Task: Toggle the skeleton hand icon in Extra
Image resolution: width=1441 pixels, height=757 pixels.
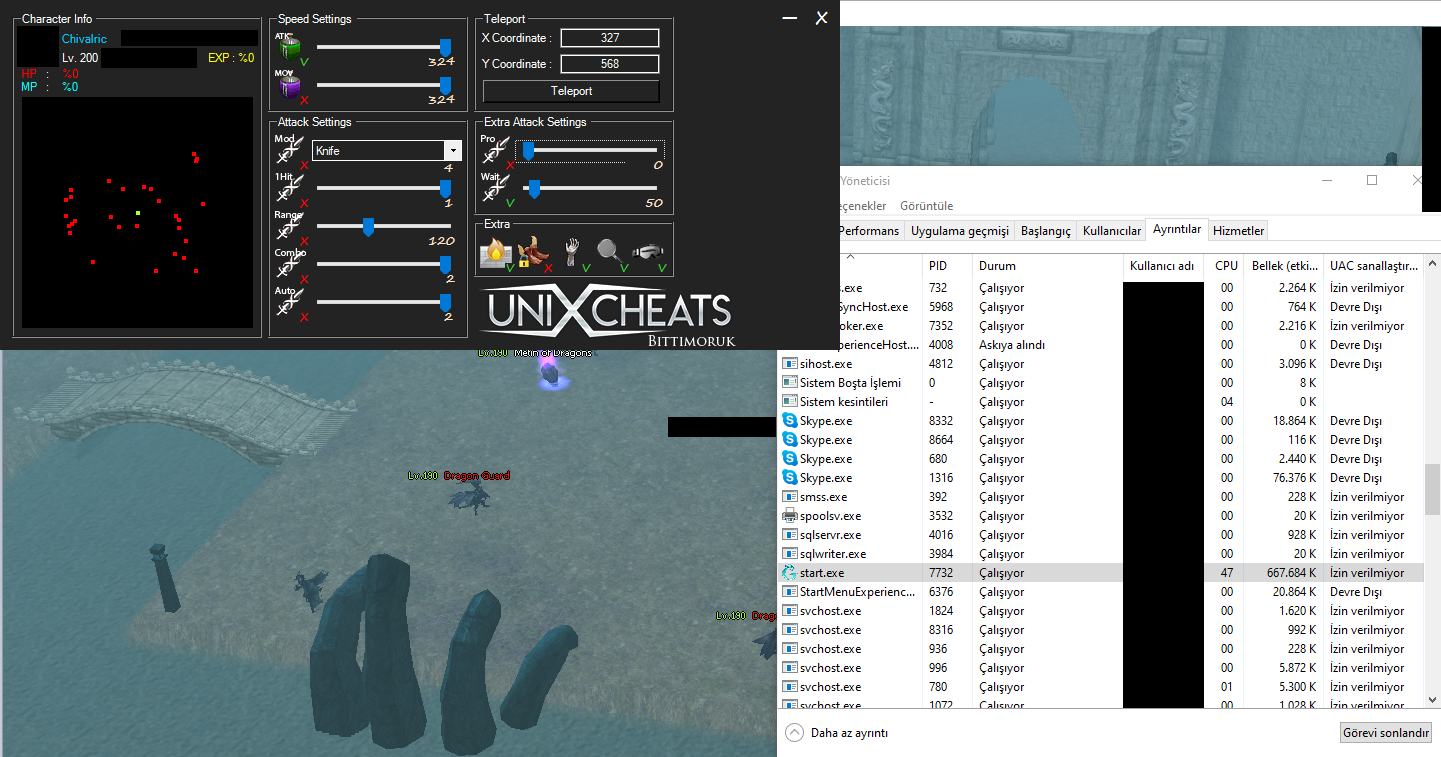Action: pyautogui.click(x=573, y=253)
